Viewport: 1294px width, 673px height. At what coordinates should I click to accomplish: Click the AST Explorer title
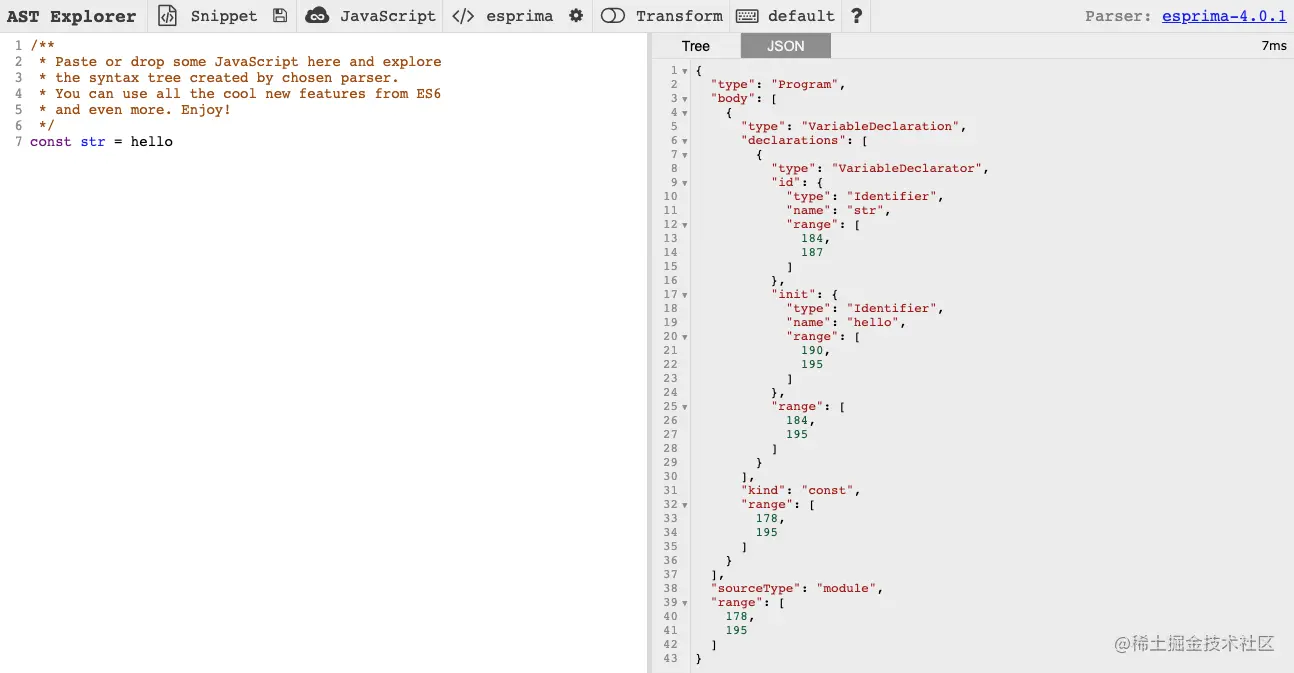pos(72,16)
